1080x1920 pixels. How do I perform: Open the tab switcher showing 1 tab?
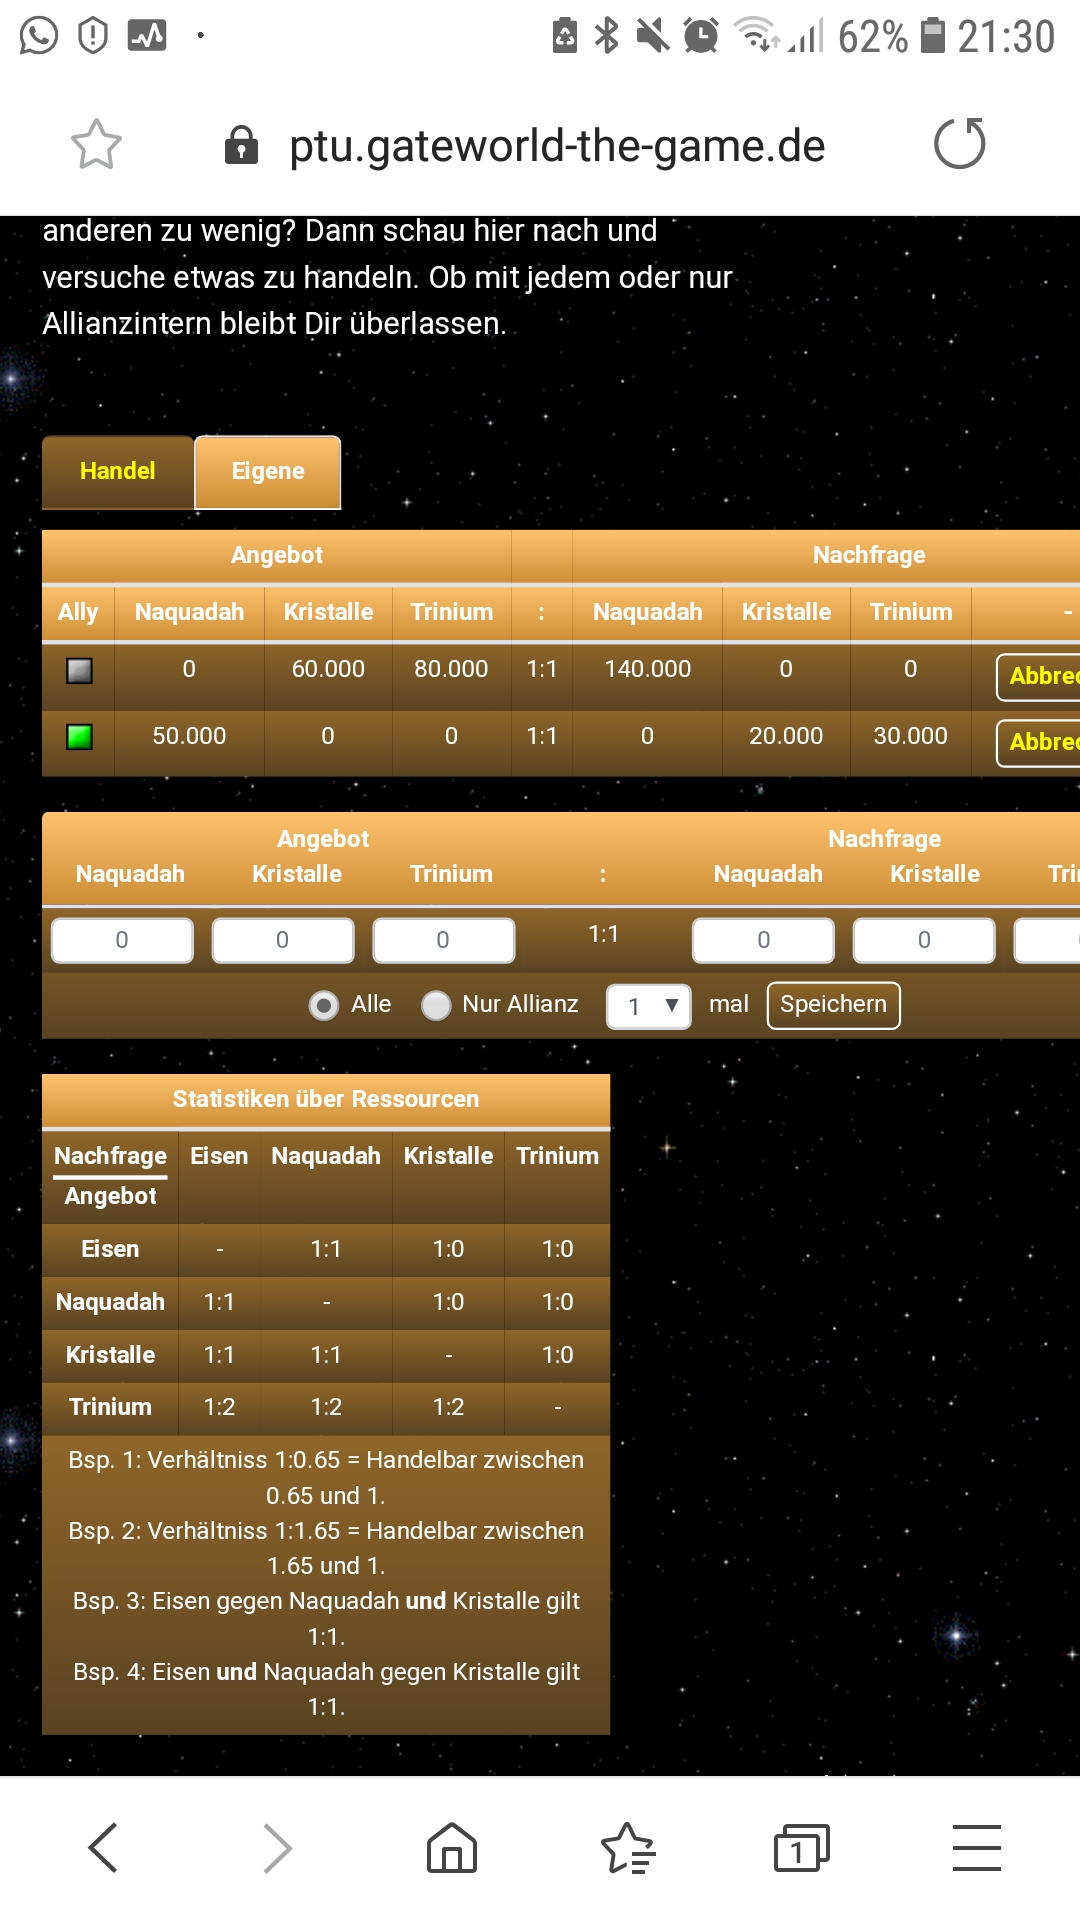(801, 1847)
